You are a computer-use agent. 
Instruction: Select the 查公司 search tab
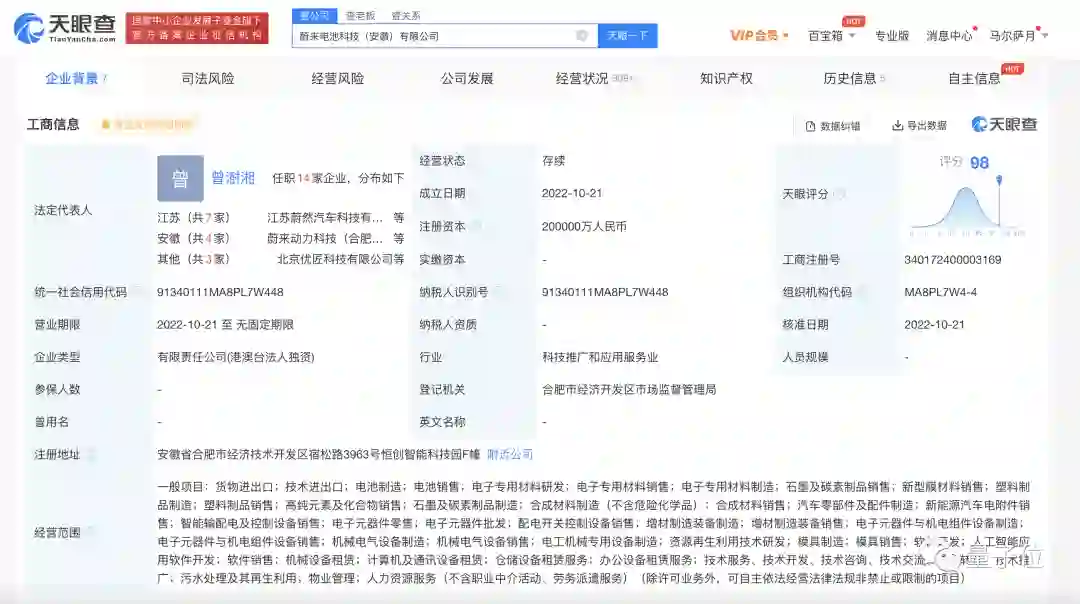pos(315,15)
